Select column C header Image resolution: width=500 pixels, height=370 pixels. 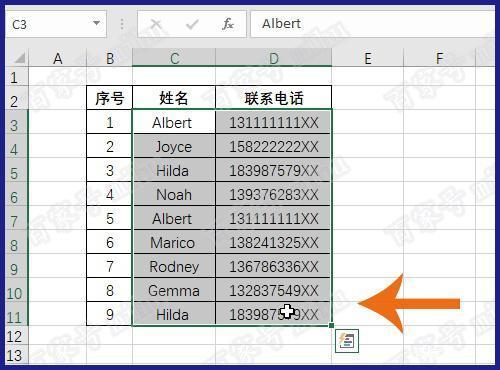coord(174,58)
